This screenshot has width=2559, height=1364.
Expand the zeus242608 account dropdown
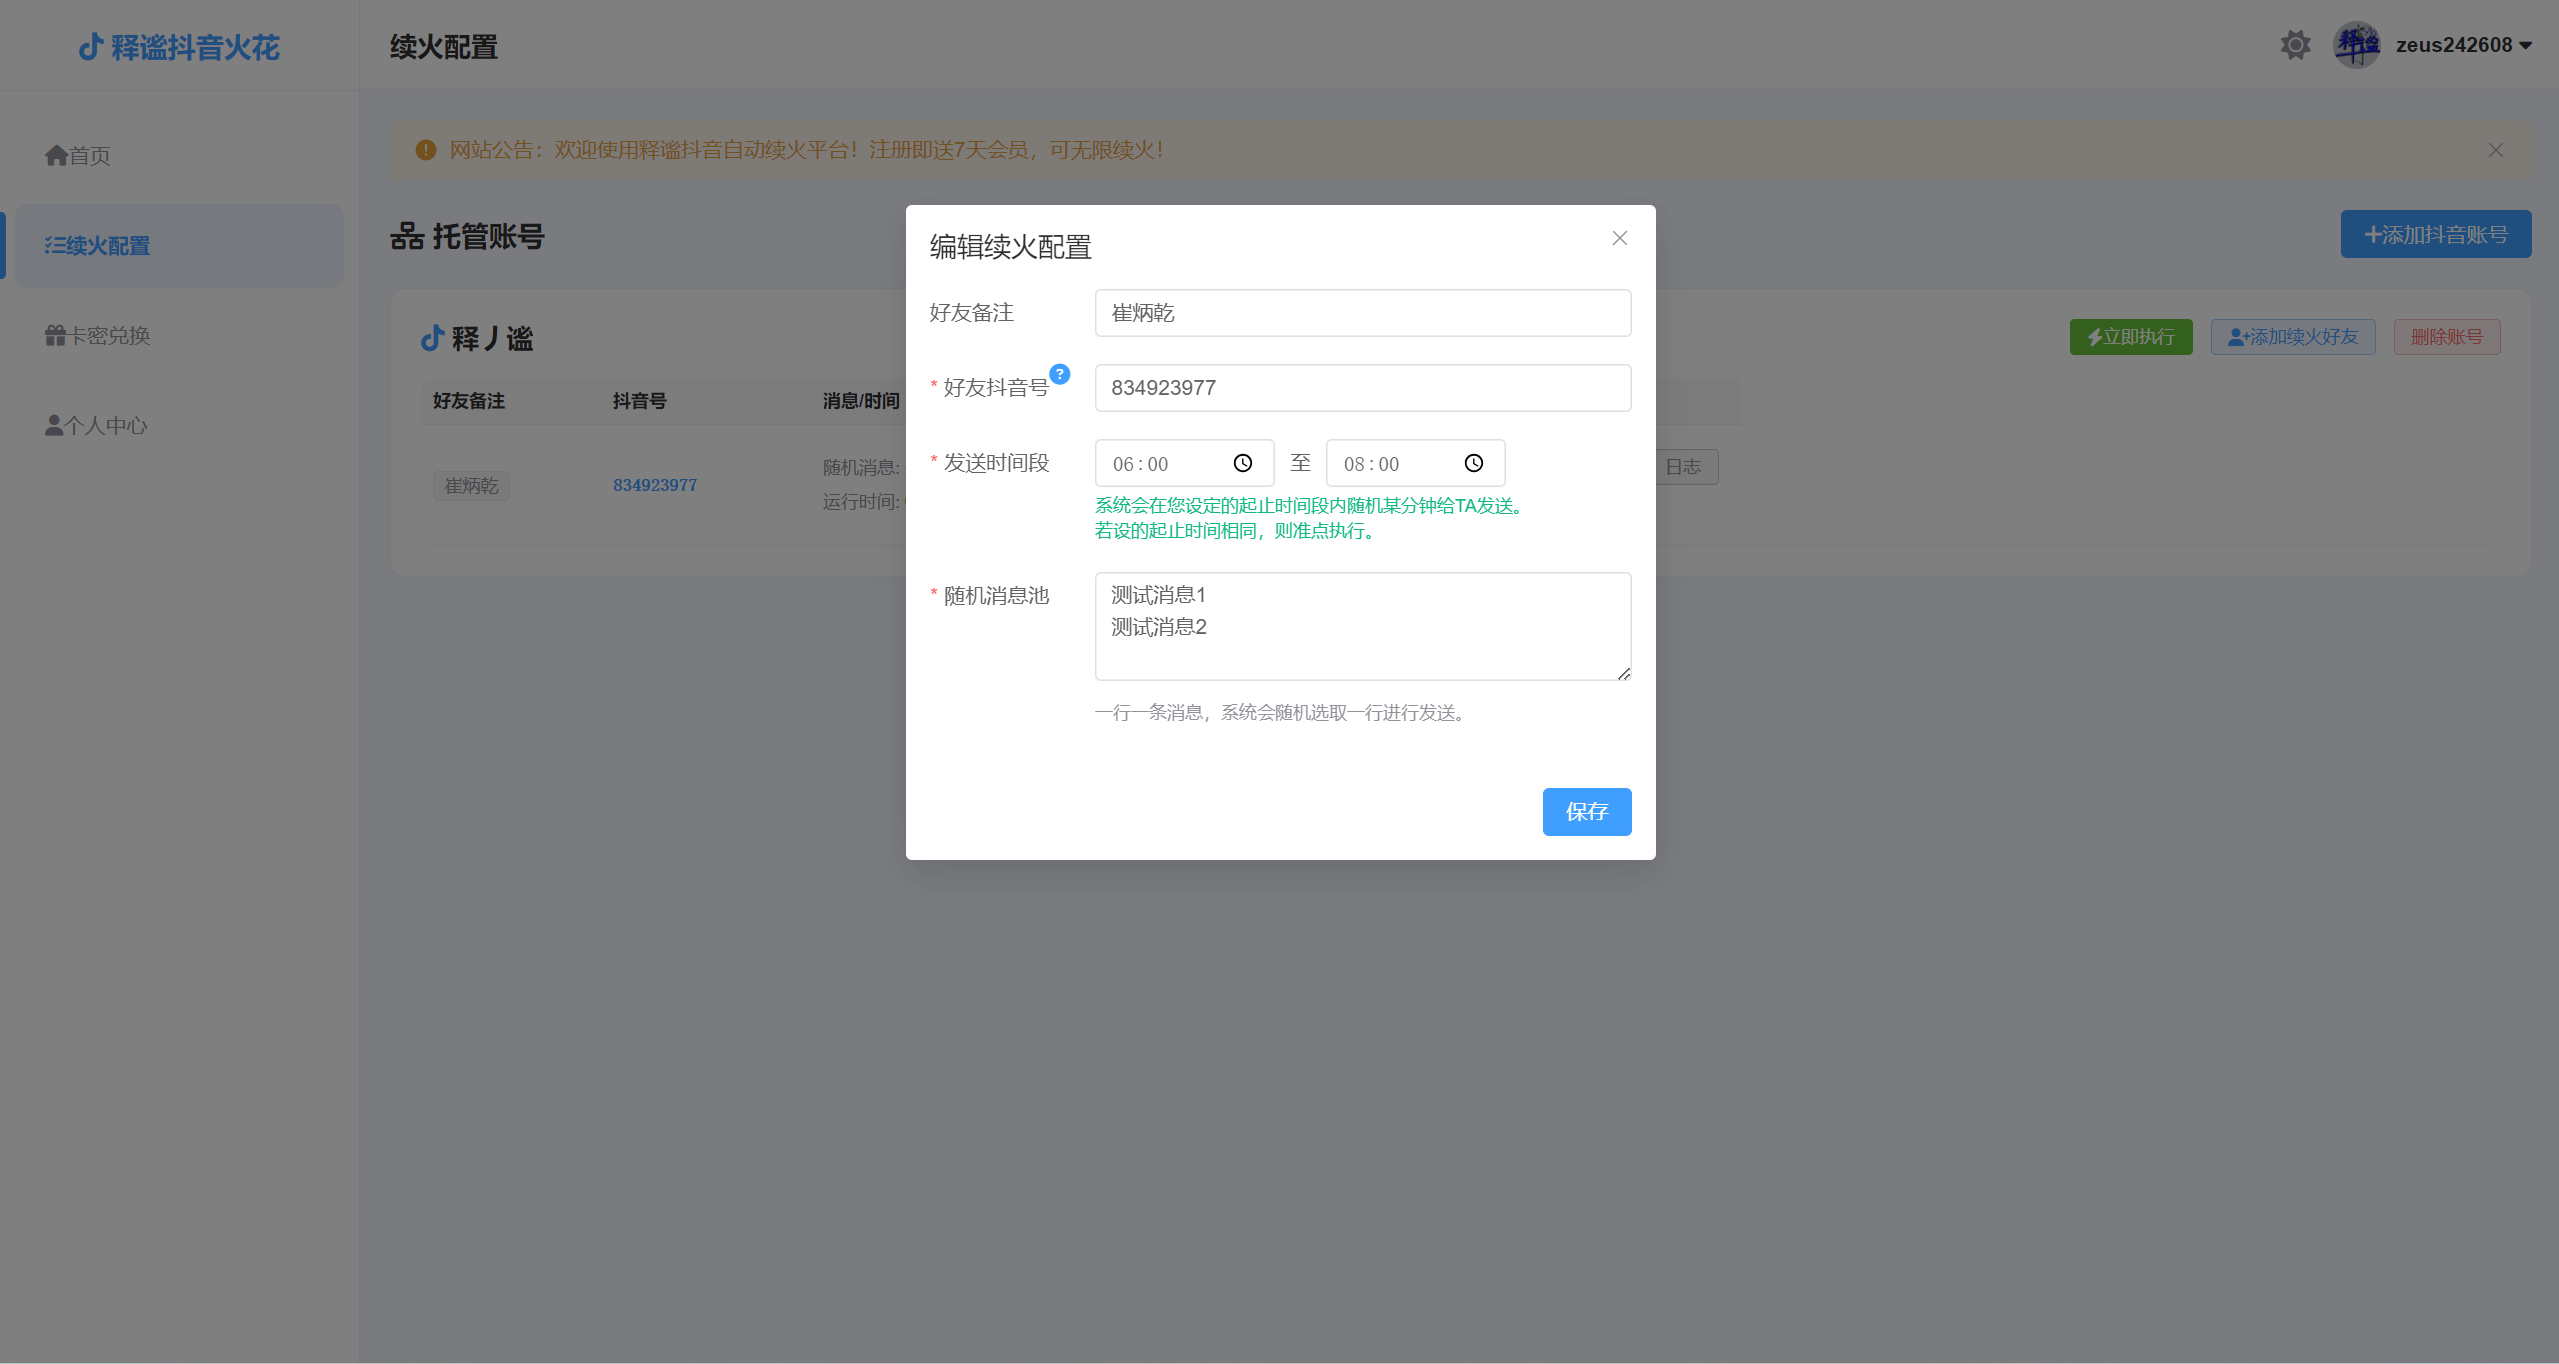tap(2463, 45)
